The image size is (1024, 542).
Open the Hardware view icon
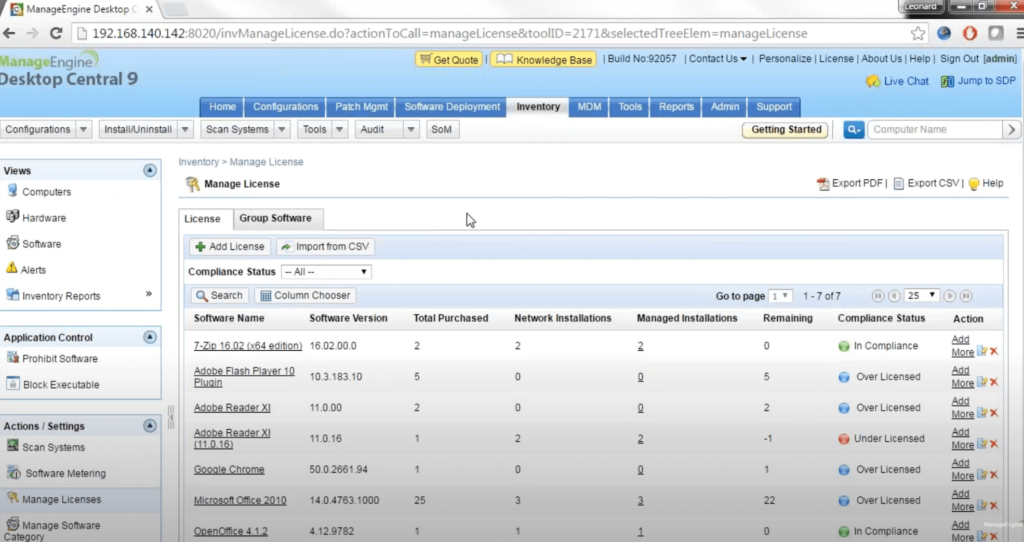click(12, 217)
